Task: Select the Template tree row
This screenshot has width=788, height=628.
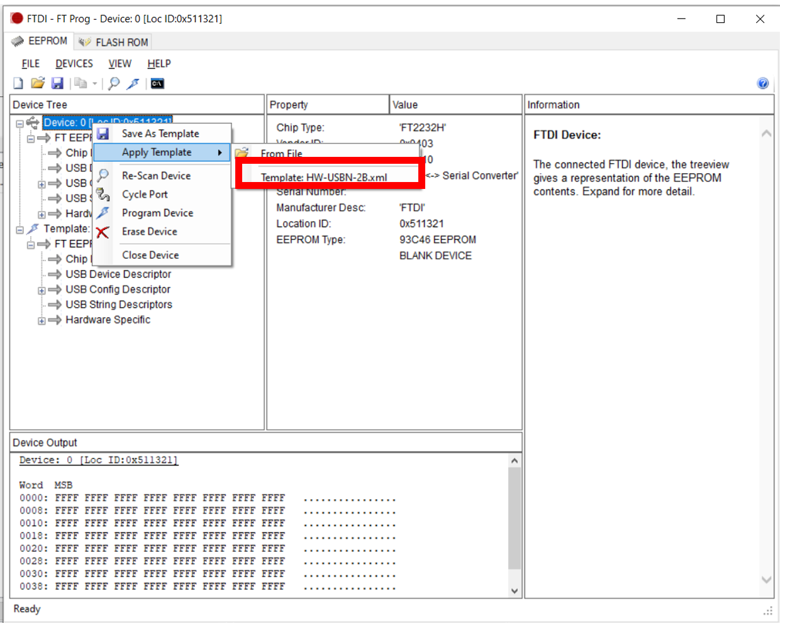Action: point(66,229)
